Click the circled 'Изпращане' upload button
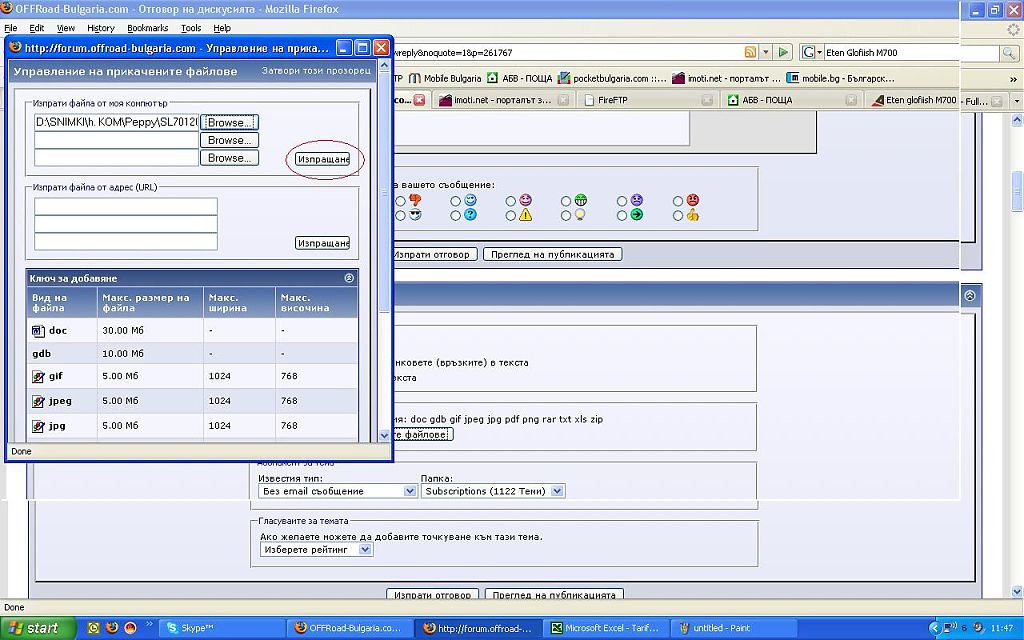 [x=323, y=160]
